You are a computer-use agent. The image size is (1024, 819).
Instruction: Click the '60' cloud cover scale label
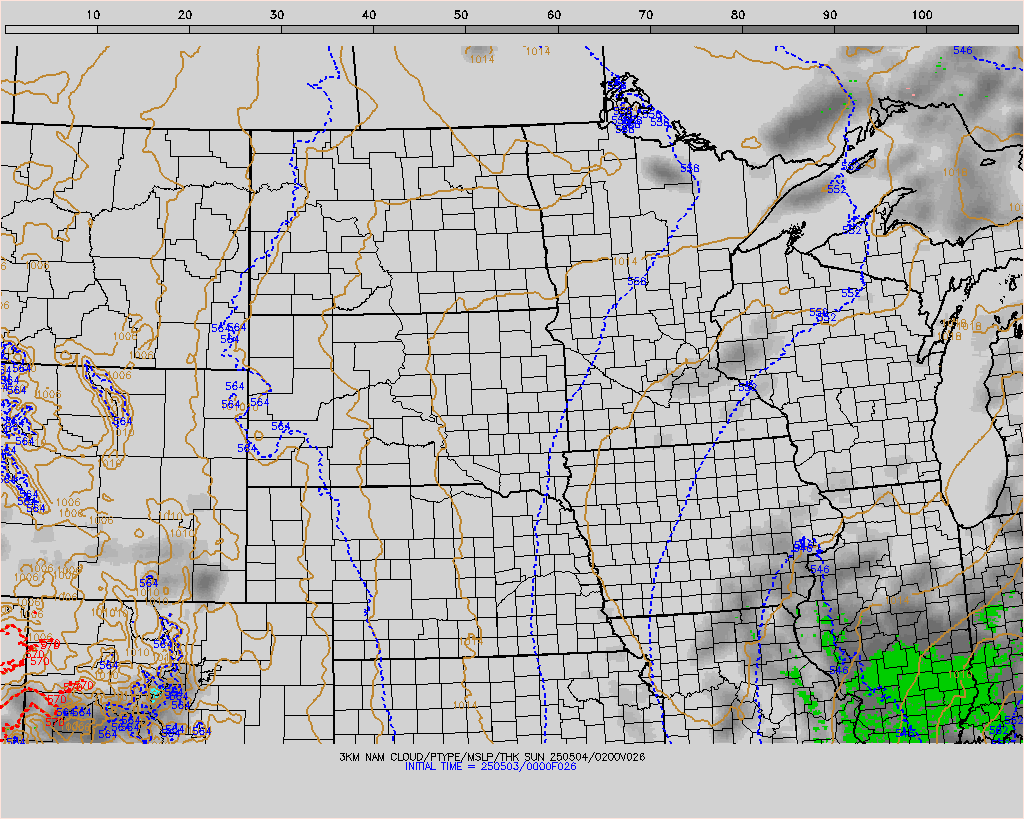[x=554, y=14]
